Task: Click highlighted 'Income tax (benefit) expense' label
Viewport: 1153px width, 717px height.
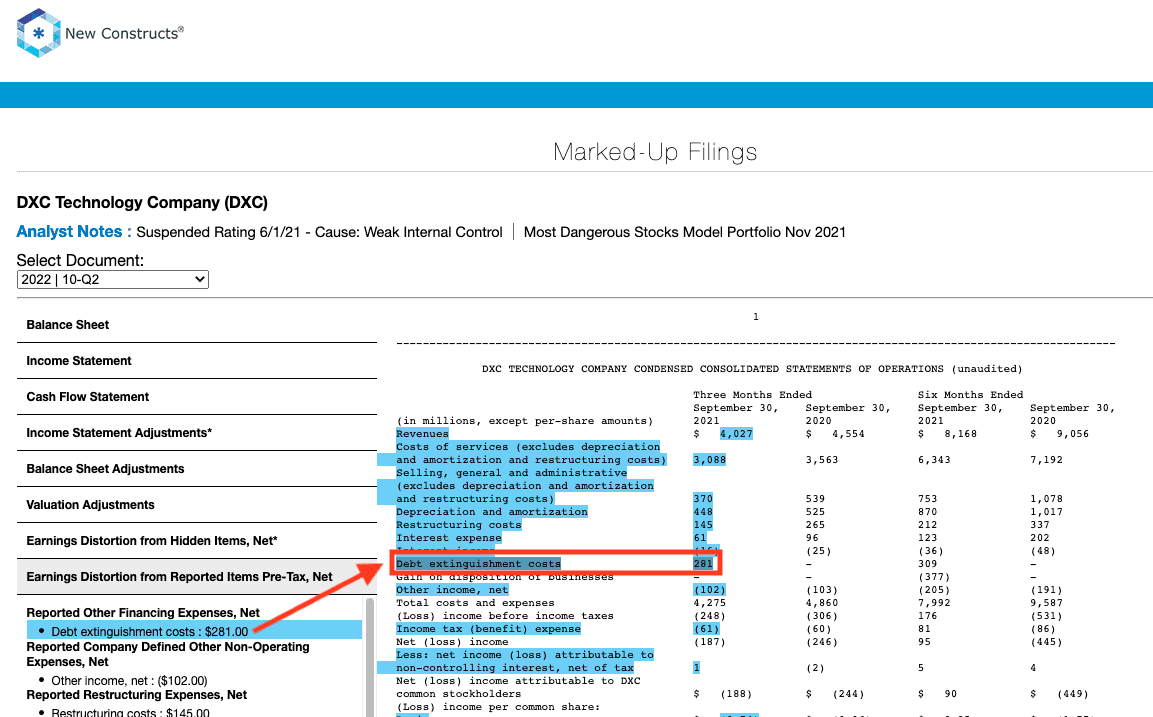Action: [x=488, y=629]
